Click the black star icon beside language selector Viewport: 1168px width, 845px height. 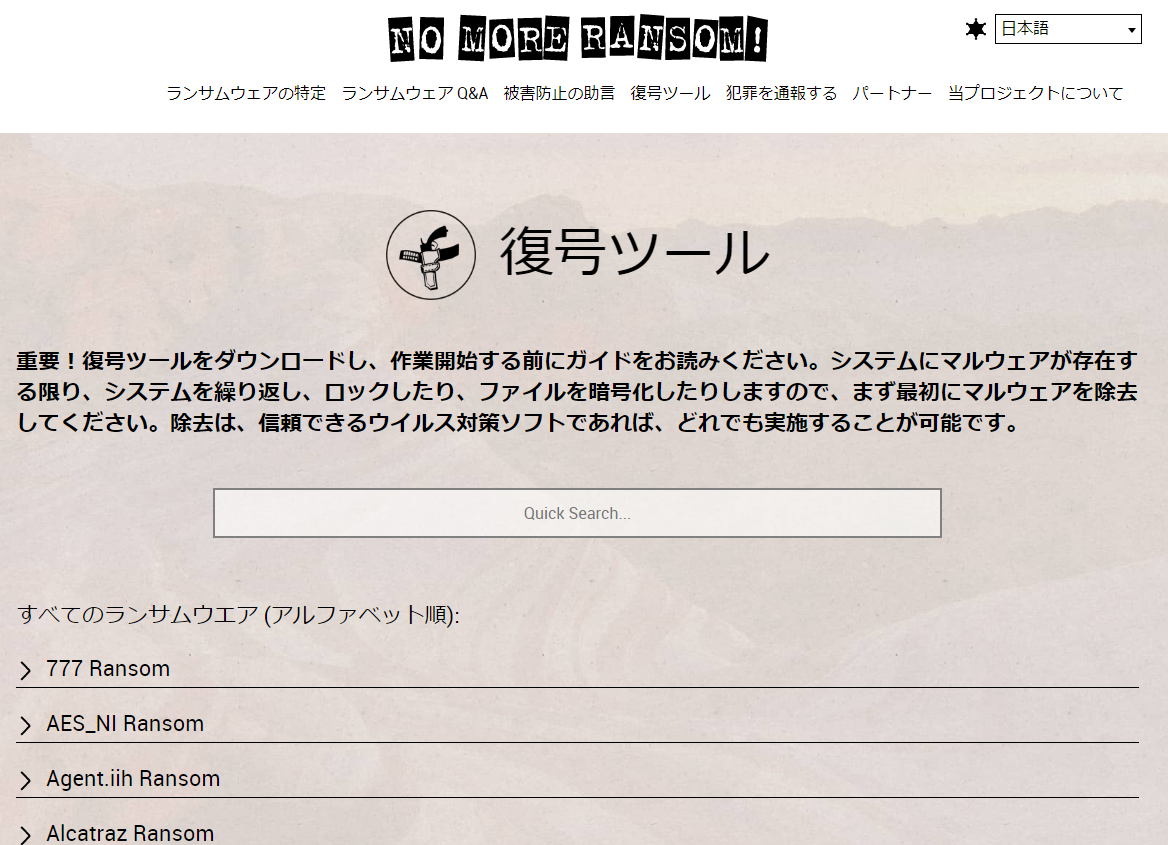pos(975,29)
